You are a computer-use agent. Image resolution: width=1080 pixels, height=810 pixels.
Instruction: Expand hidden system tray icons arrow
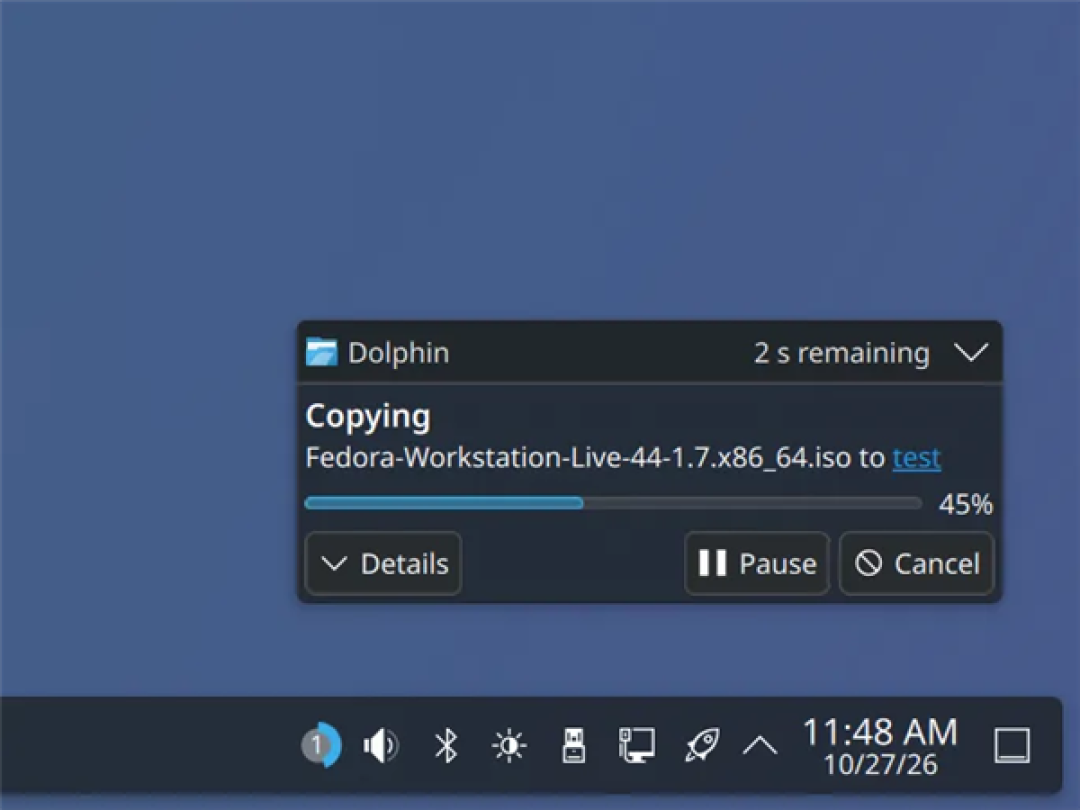pos(760,745)
